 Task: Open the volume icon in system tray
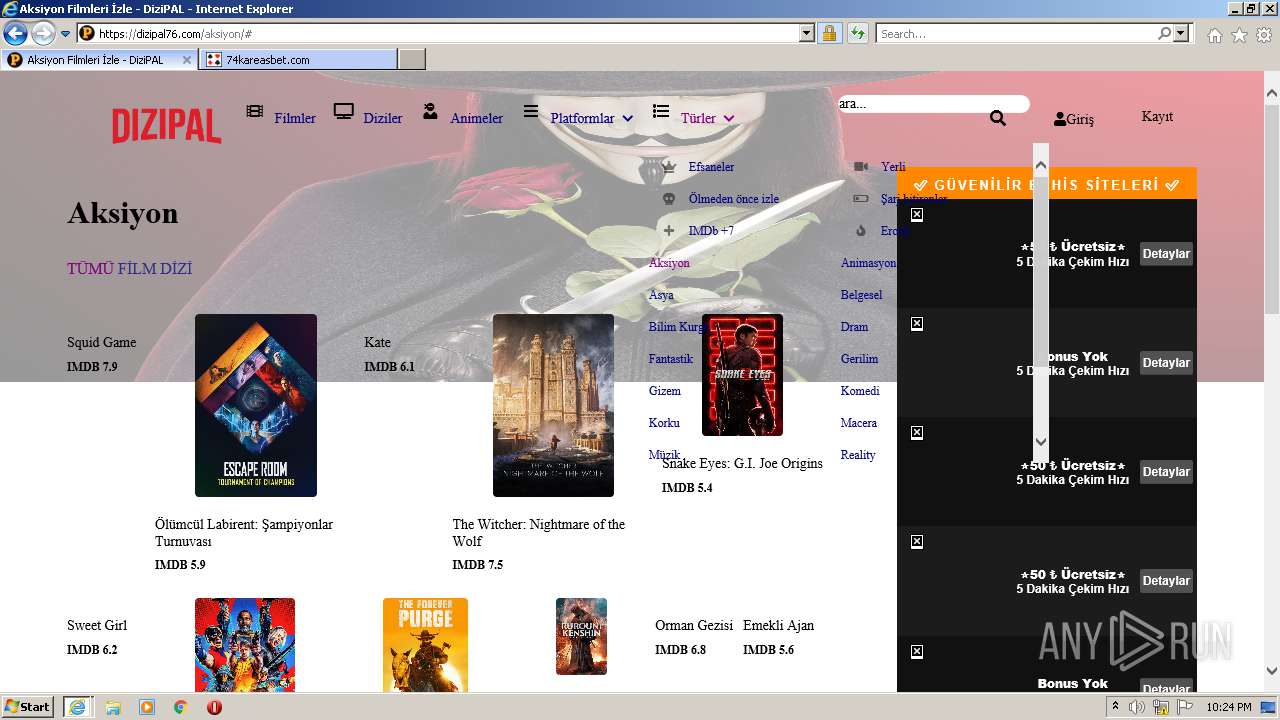pos(1137,707)
